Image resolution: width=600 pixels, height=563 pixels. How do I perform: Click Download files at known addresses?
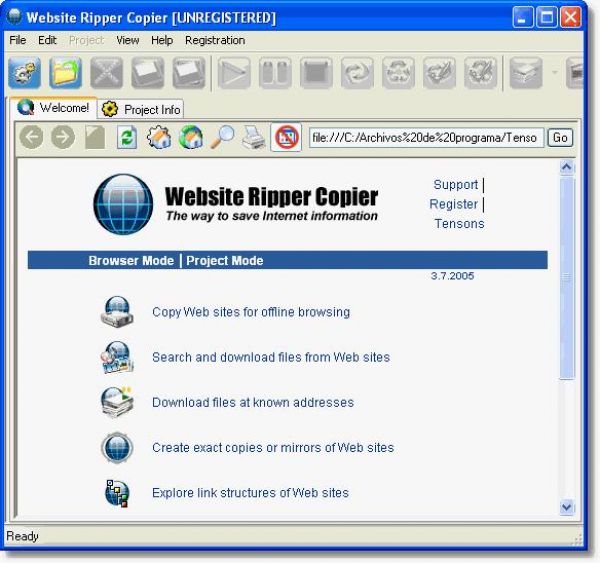tap(253, 402)
